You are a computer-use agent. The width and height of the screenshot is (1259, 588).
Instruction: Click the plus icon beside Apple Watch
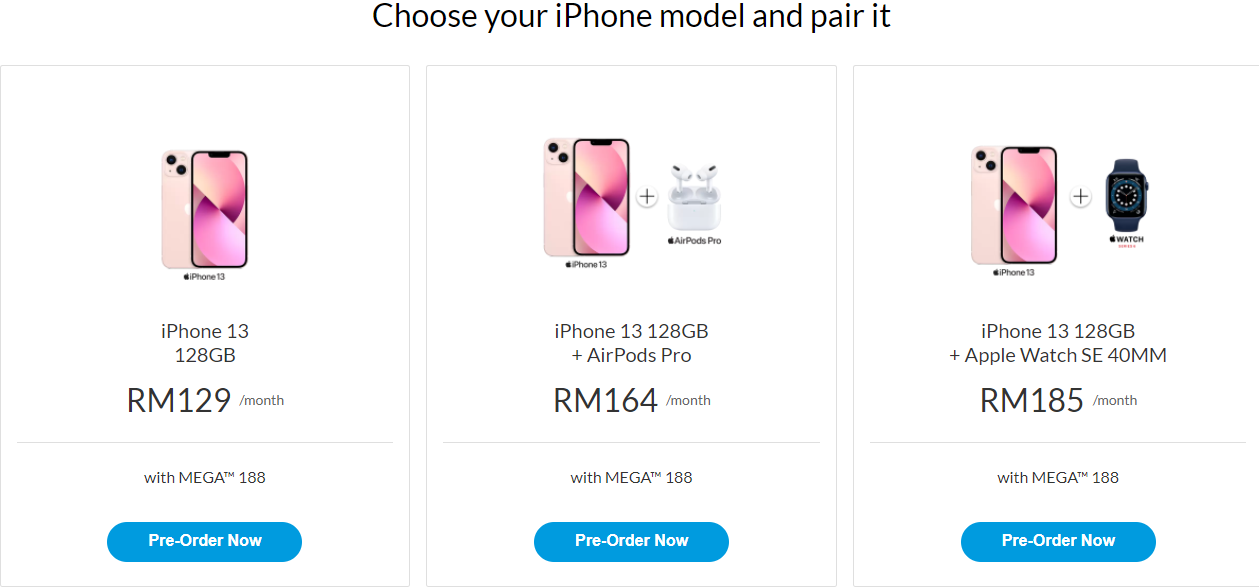pyautogui.click(x=1080, y=197)
